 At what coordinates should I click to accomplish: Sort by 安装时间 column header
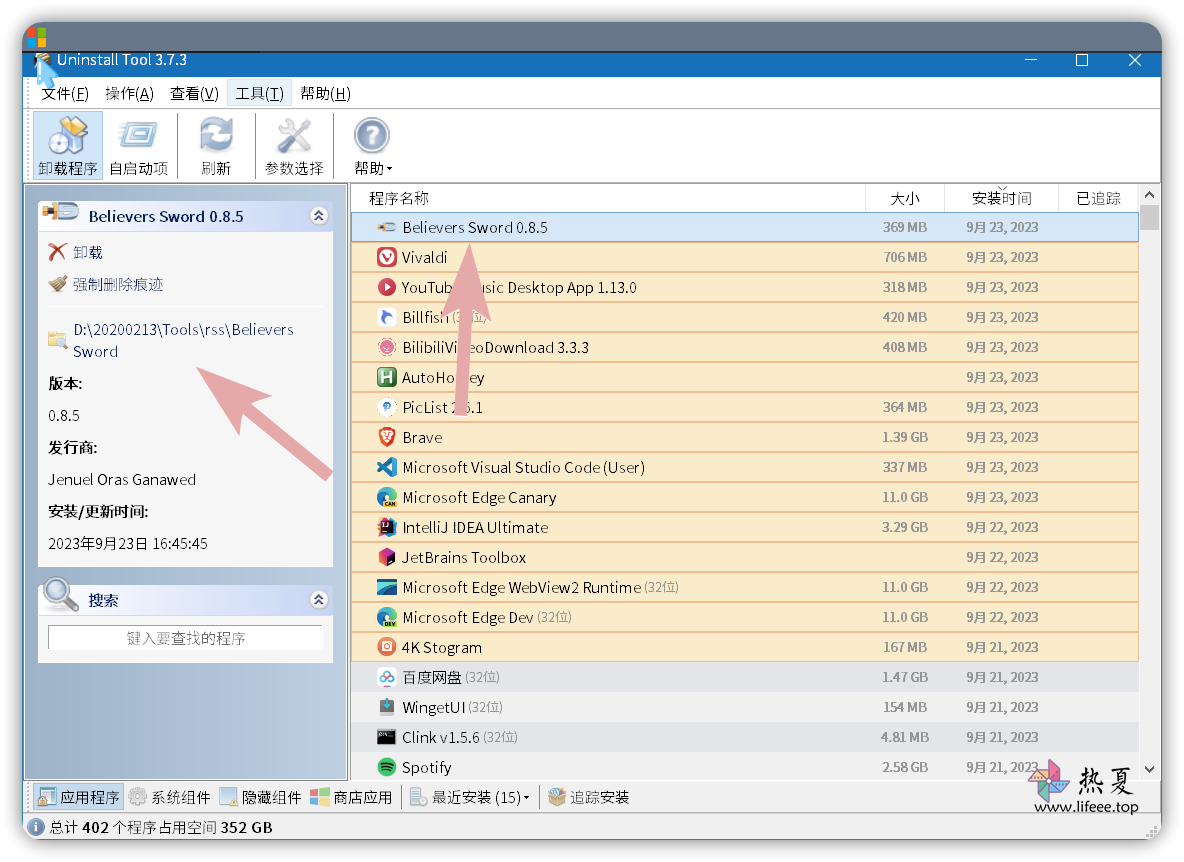point(1001,199)
